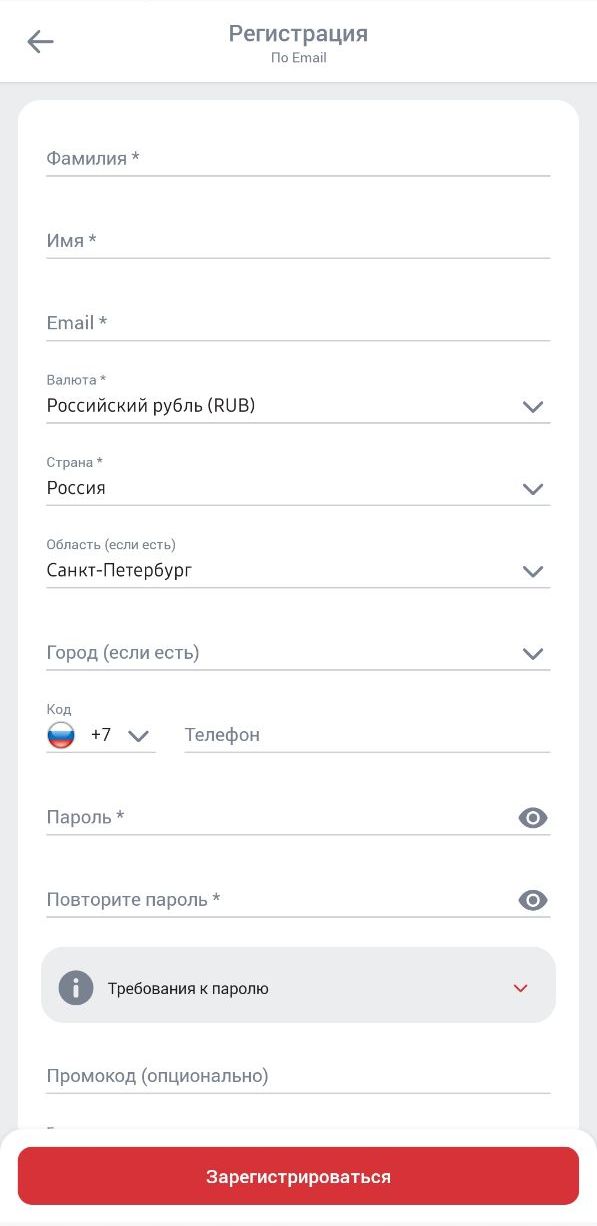
Task: Show password in the Пароль field
Action: pos(534,818)
